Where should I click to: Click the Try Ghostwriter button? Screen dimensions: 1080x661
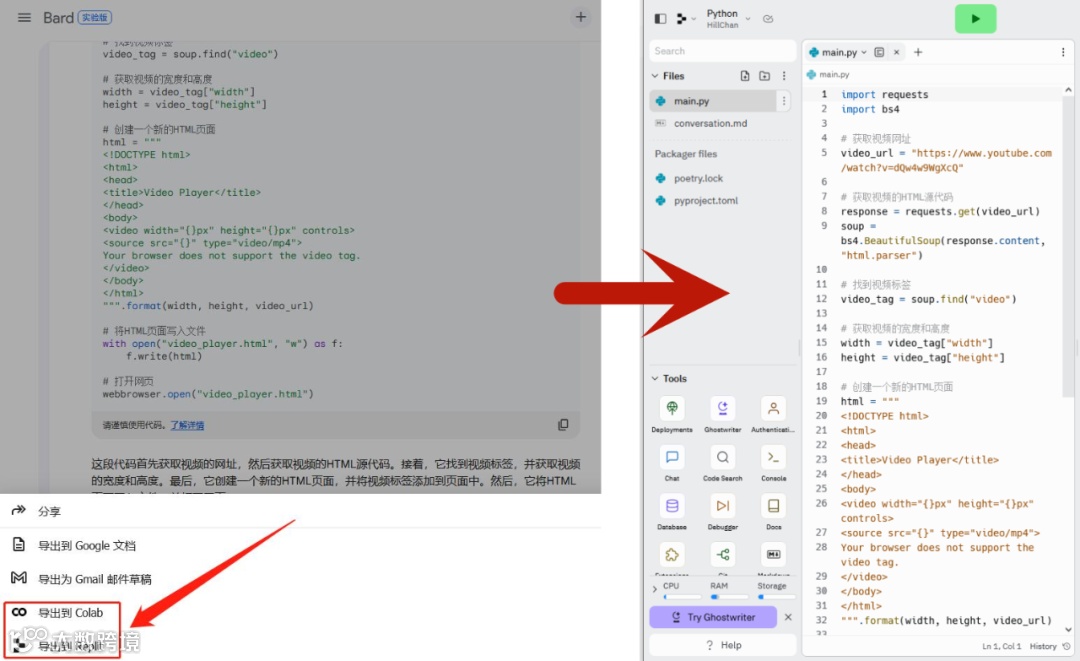(713, 617)
